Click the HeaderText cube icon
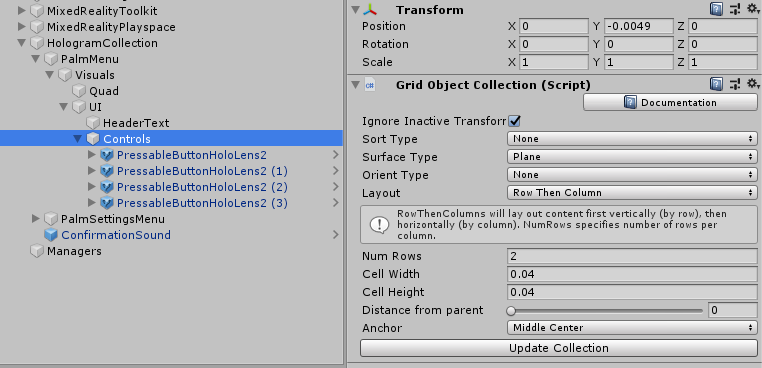This screenshot has height=368, width=762. (93, 123)
